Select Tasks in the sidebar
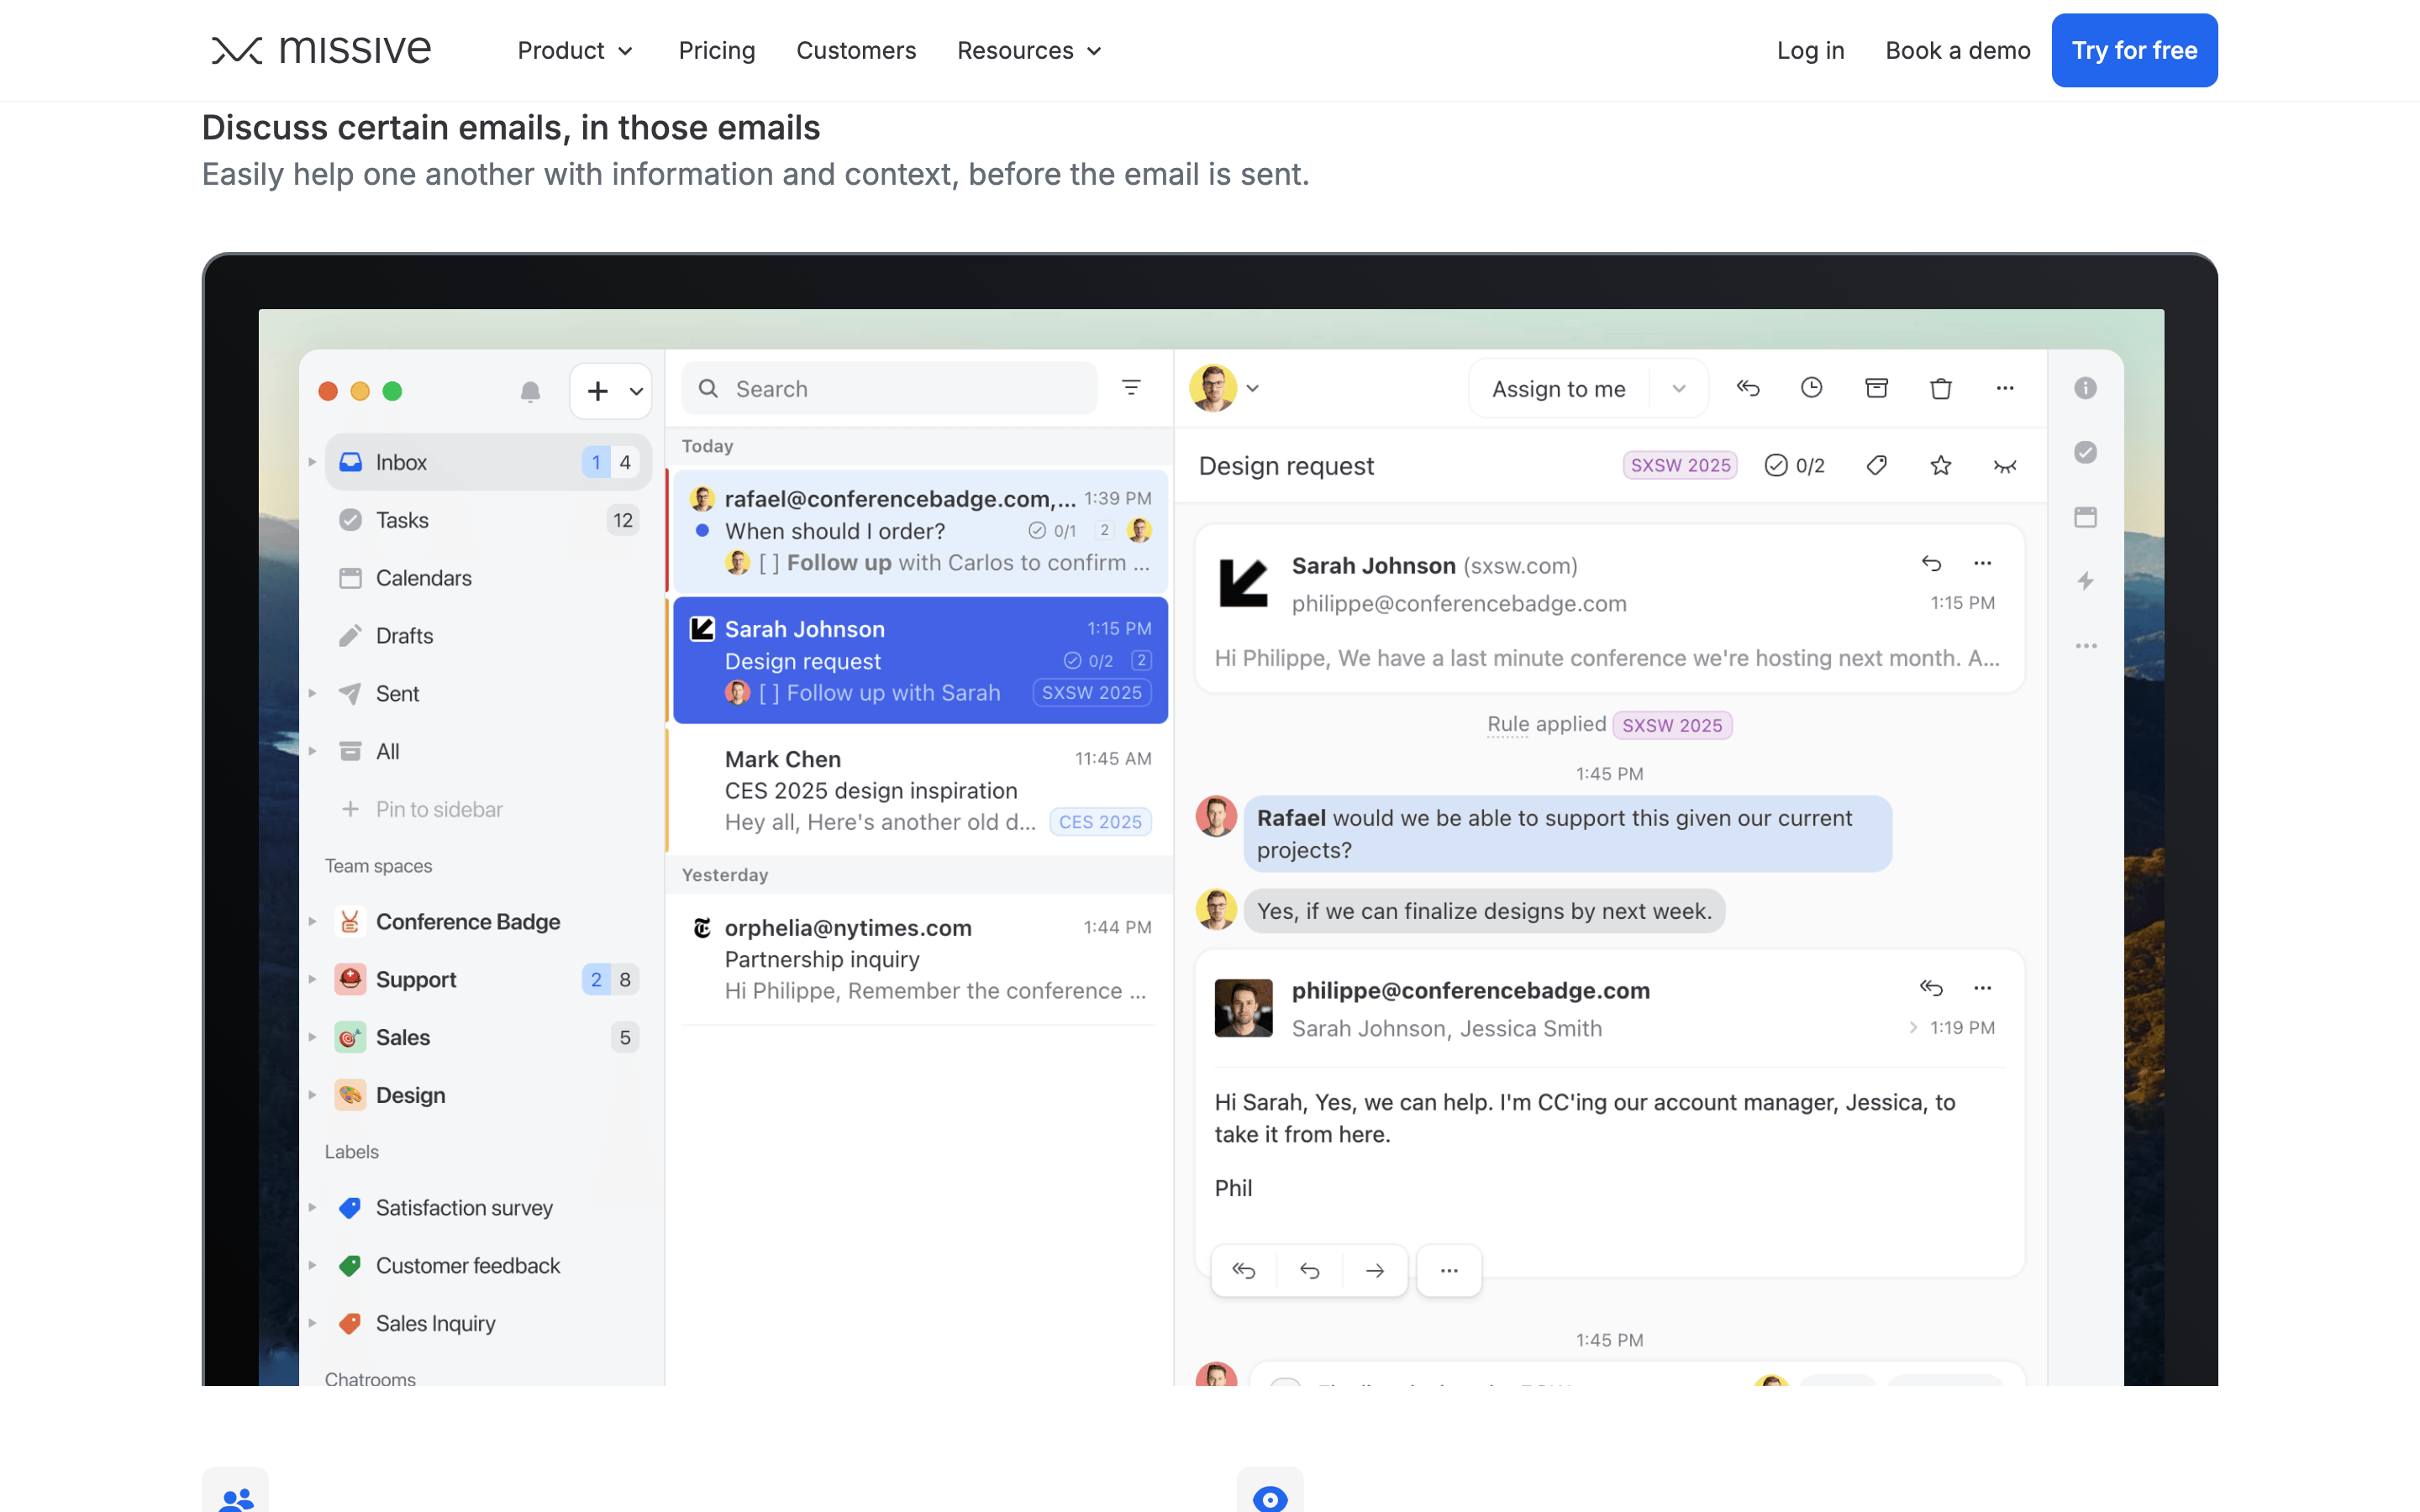Screen dimensions: 2420x1512 488,520
